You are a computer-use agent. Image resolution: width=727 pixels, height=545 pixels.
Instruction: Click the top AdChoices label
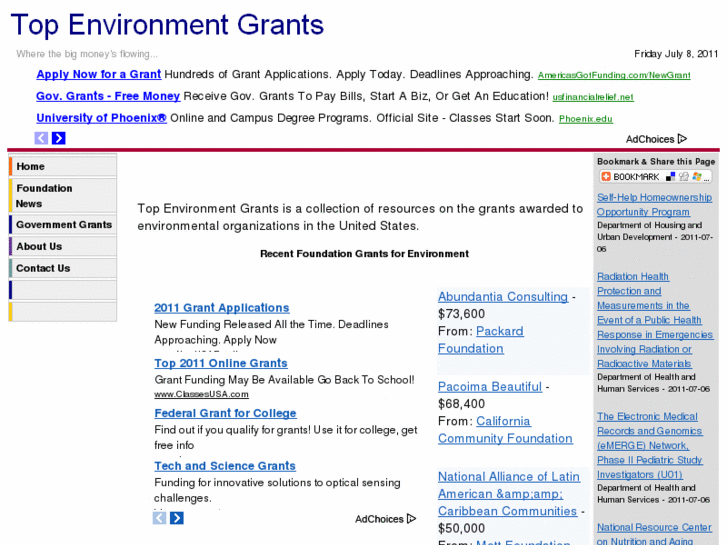650,139
